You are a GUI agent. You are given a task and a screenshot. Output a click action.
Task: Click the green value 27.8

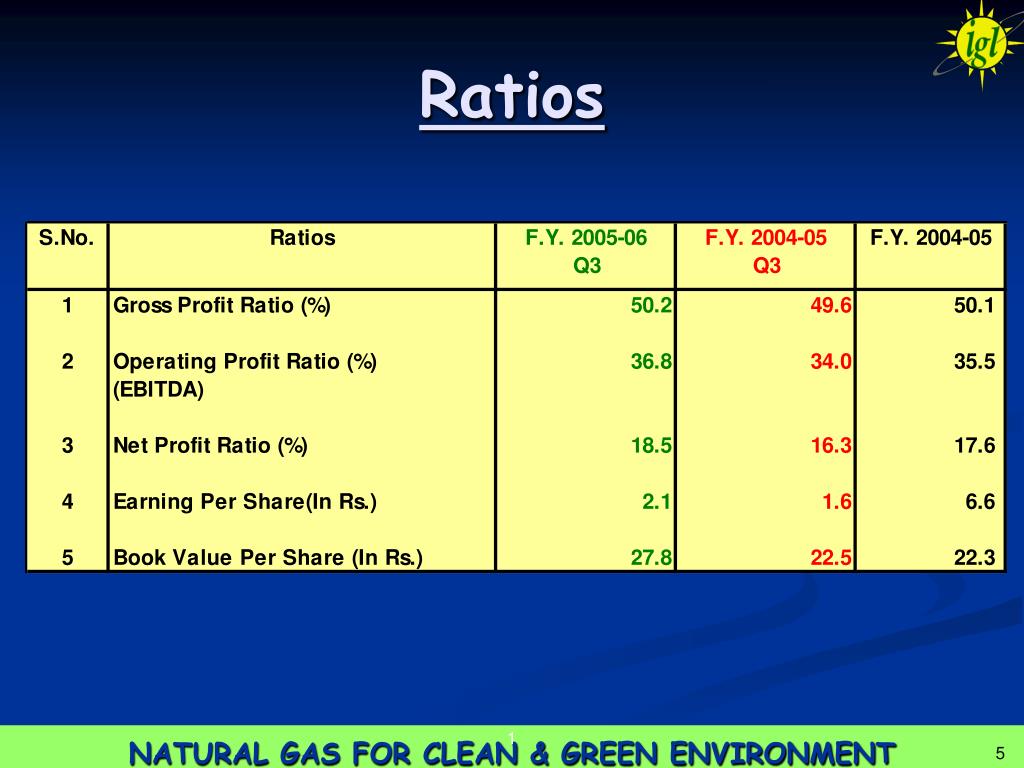(651, 558)
